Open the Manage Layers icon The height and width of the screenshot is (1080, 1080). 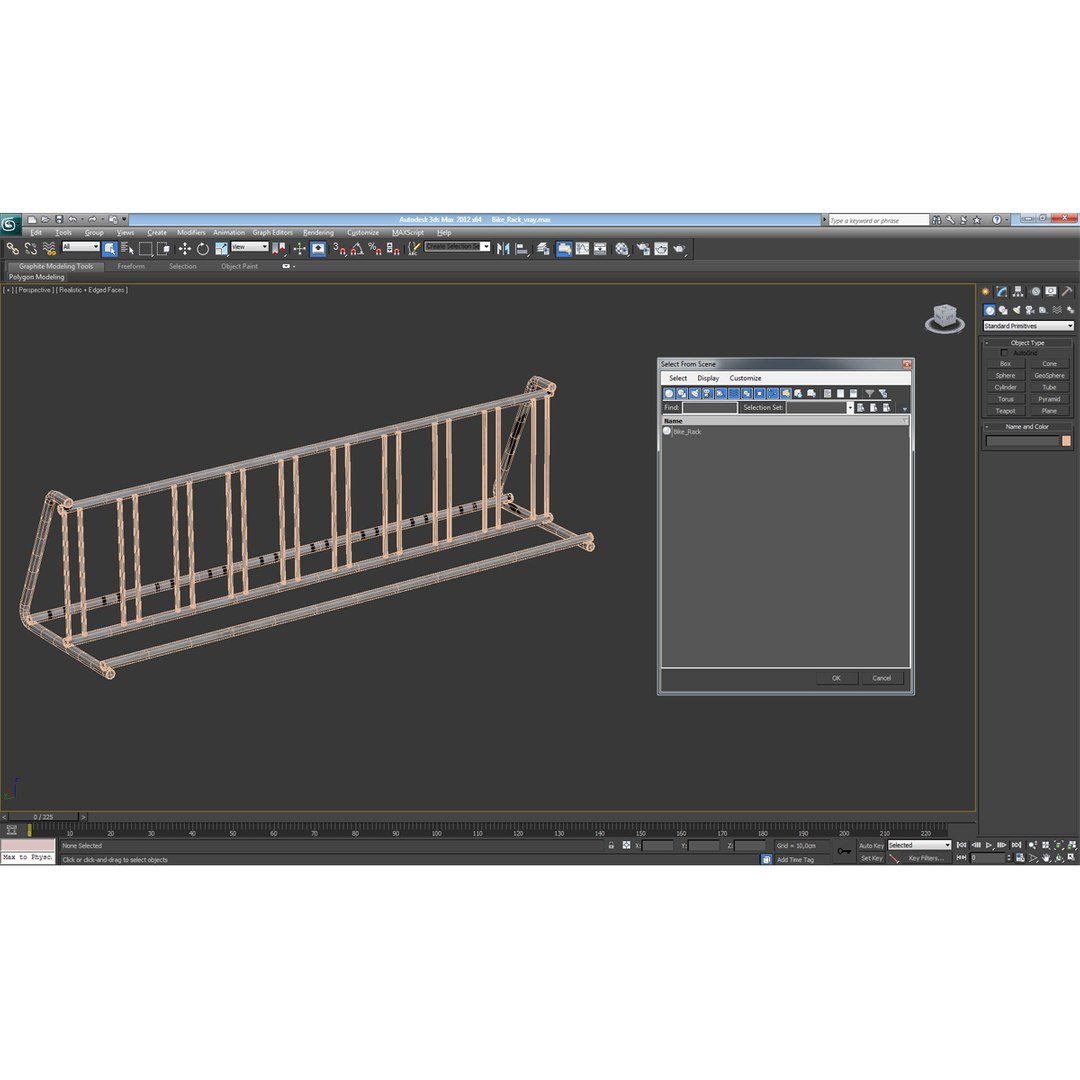(x=544, y=249)
